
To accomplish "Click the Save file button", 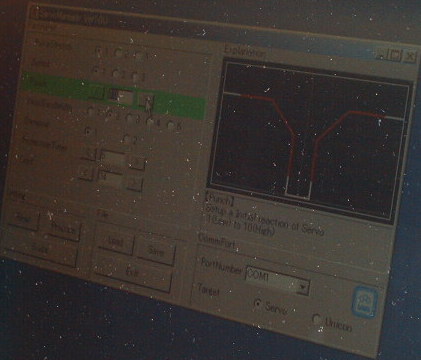I will click(x=156, y=251).
